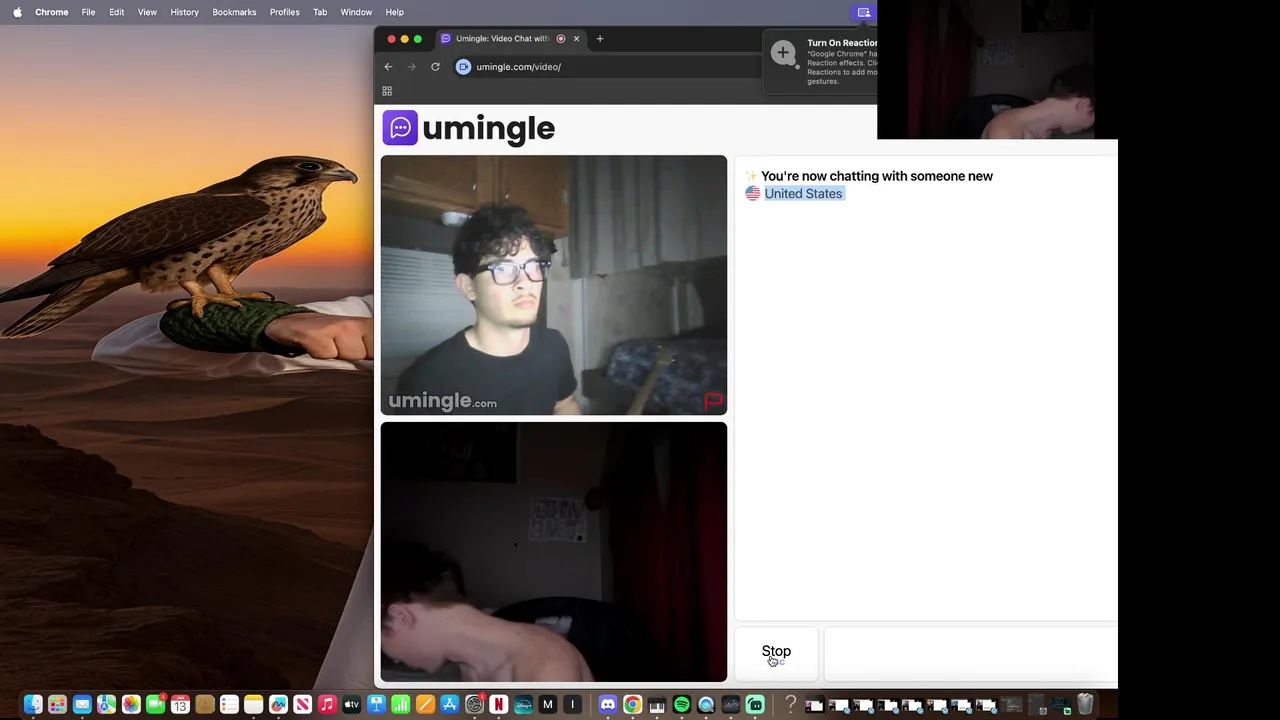
Task: Open Launchpad from the Dock
Action: pyautogui.click(x=57, y=704)
